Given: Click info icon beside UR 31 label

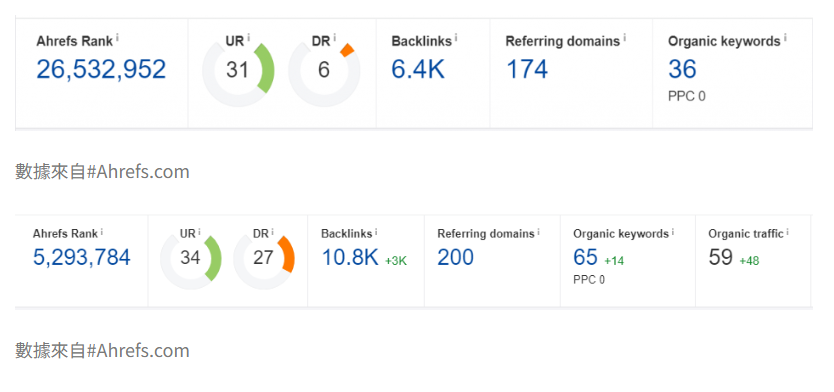Looking at the screenshot, I should 248,38.
